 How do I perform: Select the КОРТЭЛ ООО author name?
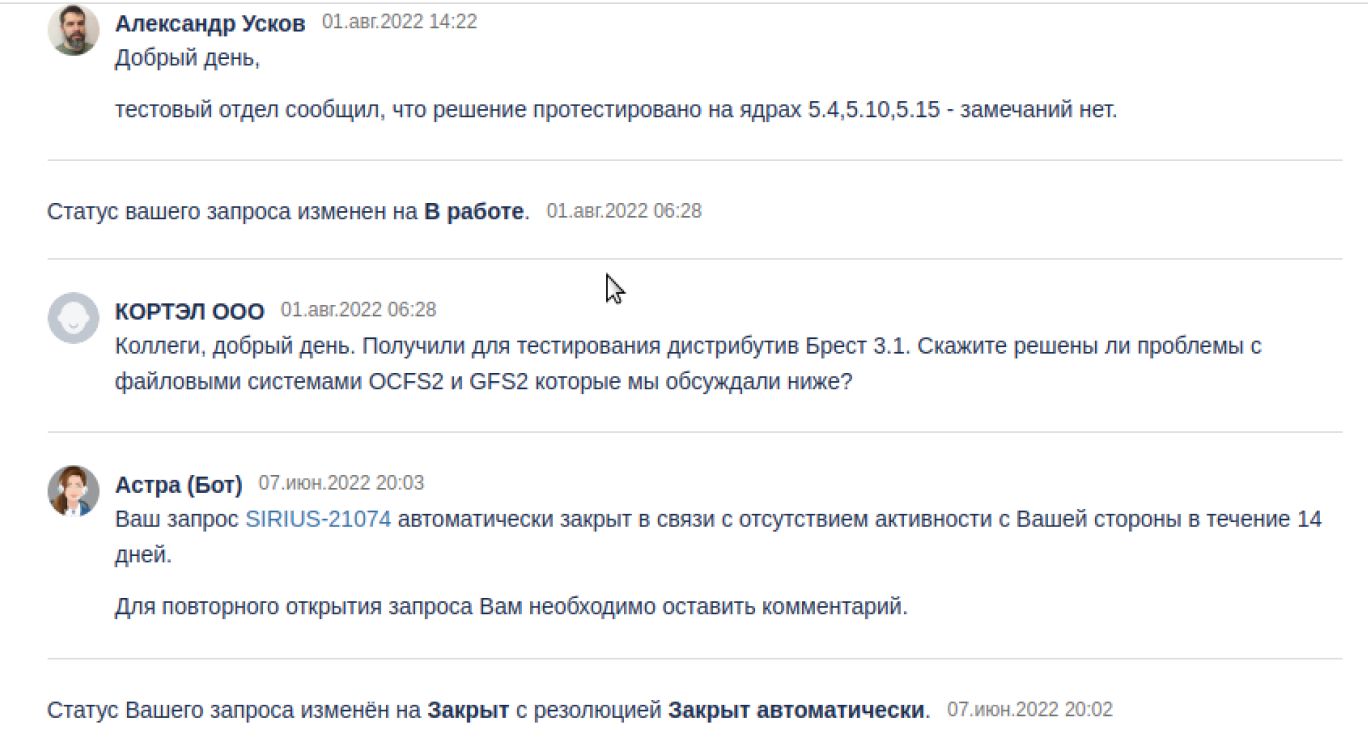click(x=190, y=311)
